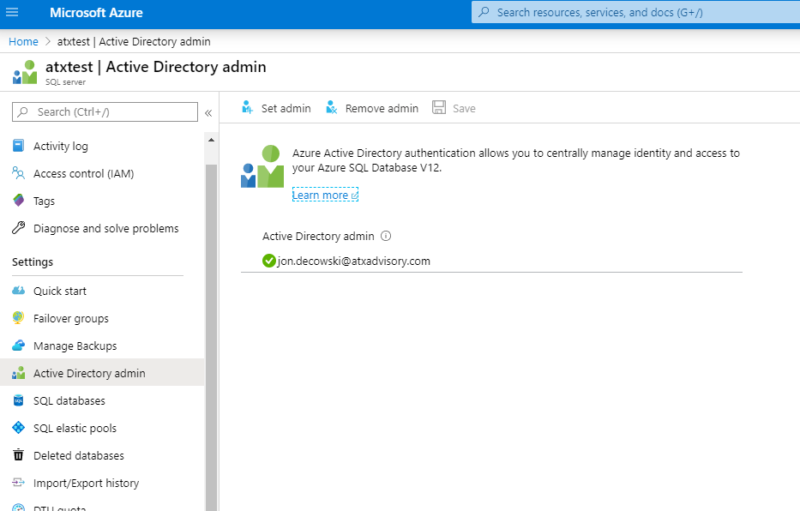Focus the sidebar Search (Ctrl+/) box

[x=105, y=112]
